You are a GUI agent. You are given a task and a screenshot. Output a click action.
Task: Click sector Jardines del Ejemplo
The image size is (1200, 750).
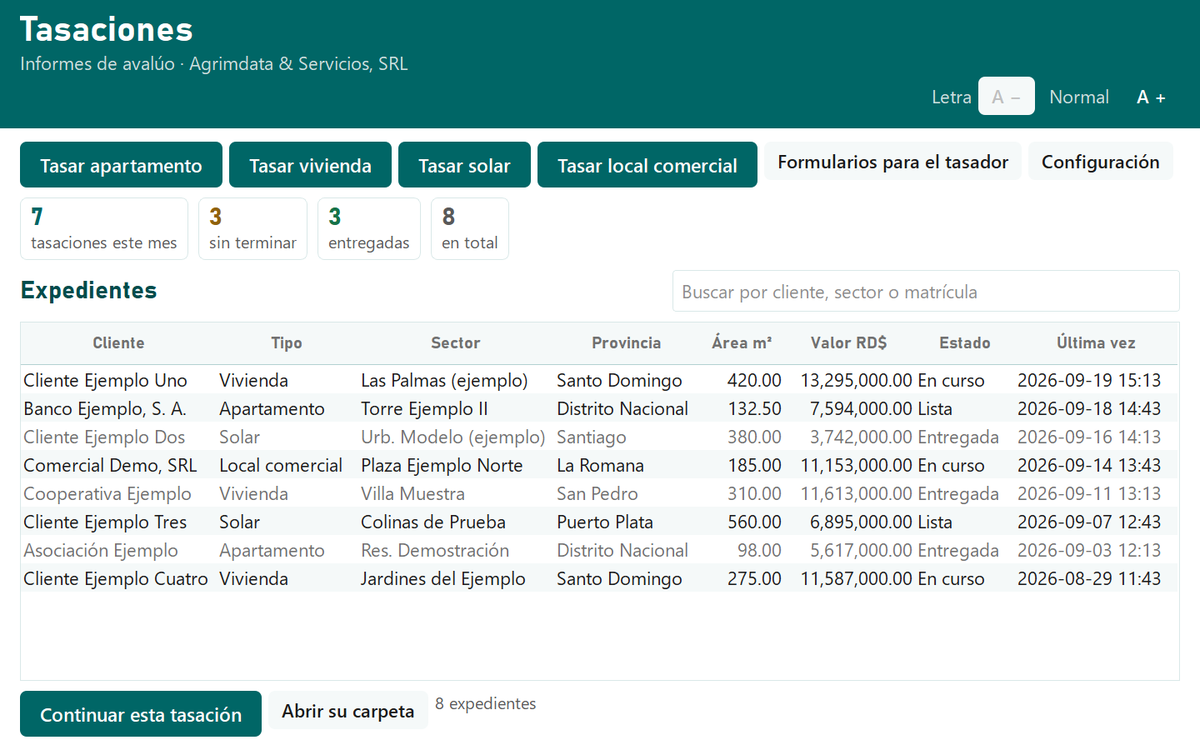(x=443, y=578)
